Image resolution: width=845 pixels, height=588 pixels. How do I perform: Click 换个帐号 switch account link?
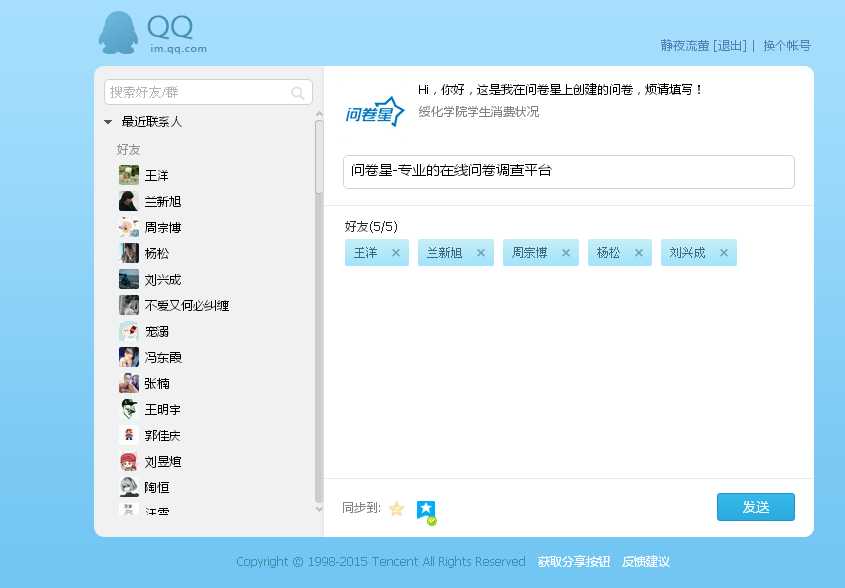click(x=787, y=46)
